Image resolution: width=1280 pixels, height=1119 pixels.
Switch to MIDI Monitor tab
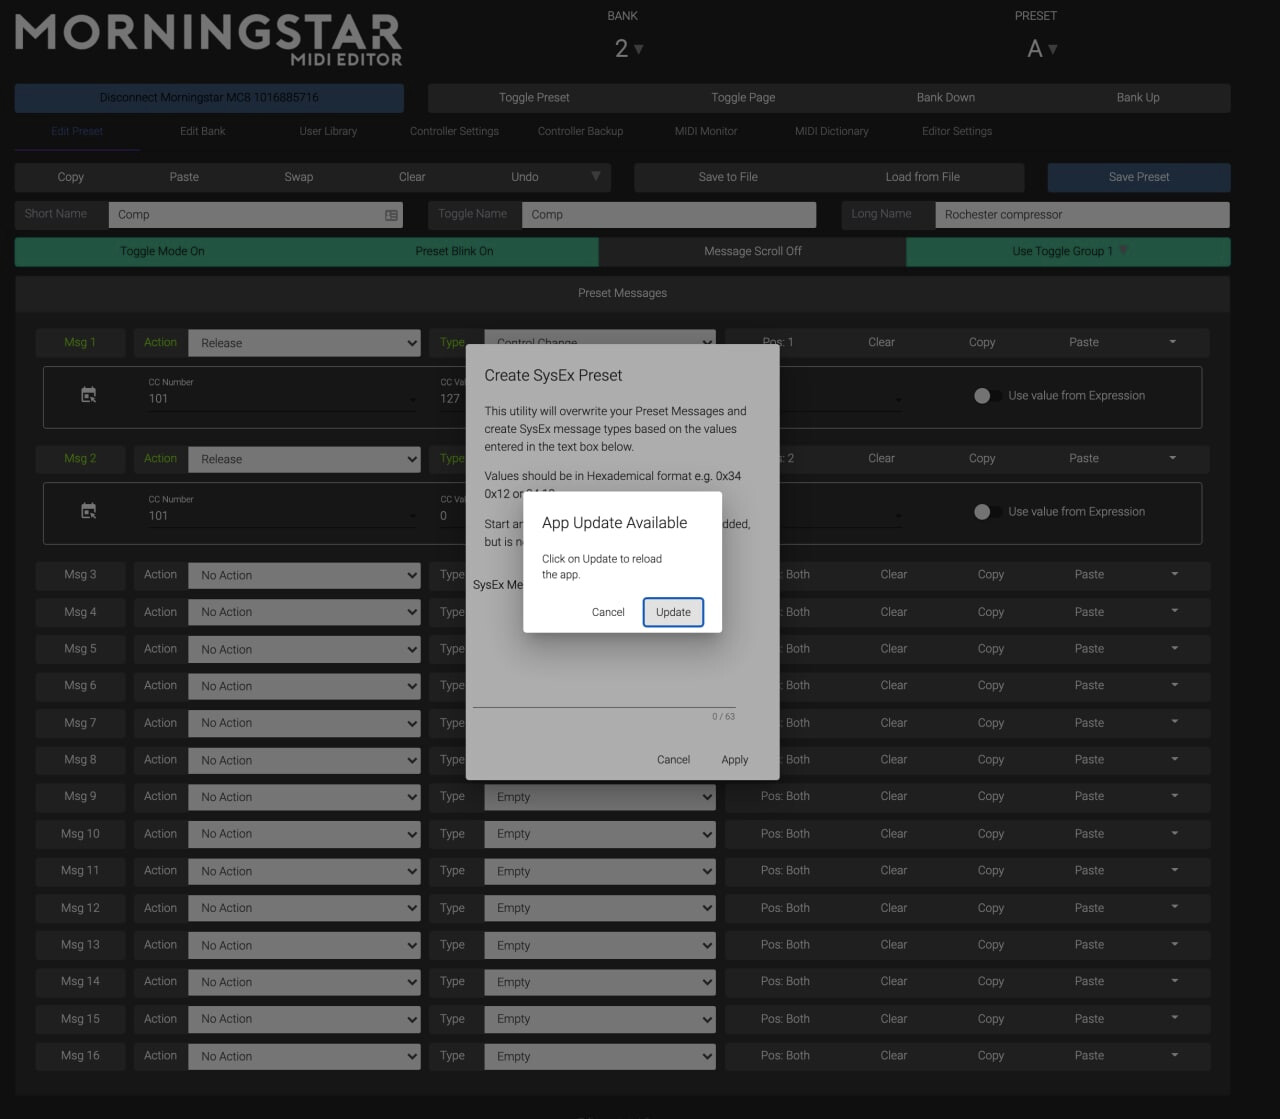pyautogui.click(x=706, y=131)
